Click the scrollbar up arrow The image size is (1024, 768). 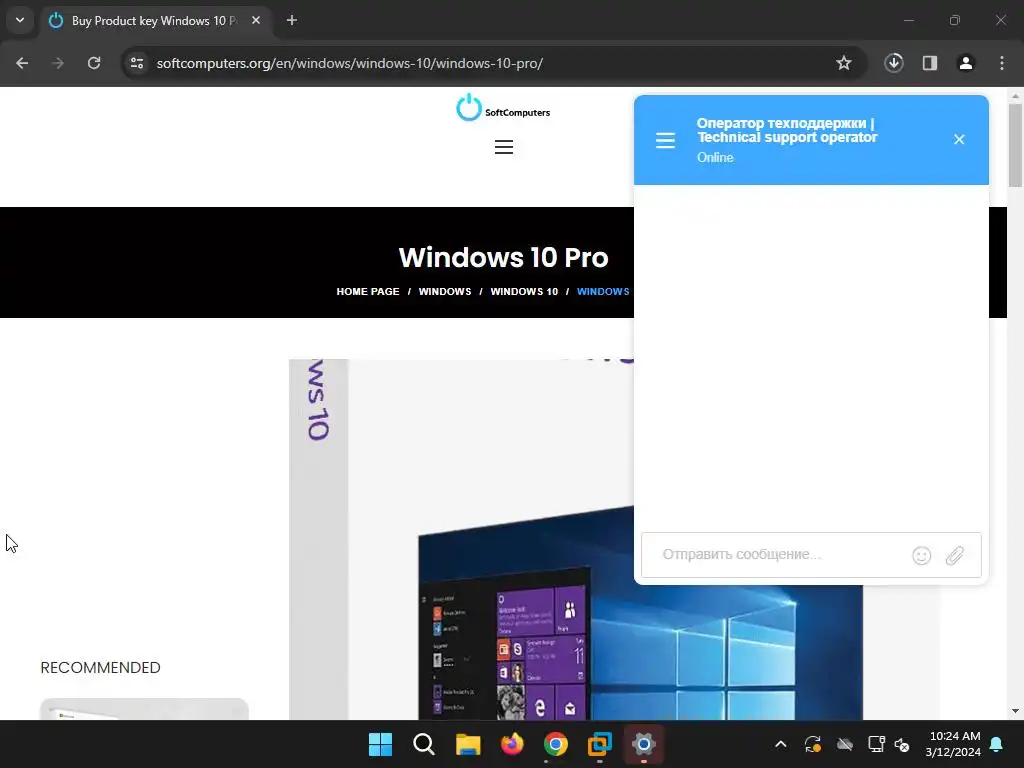(x=1015, y=95)
